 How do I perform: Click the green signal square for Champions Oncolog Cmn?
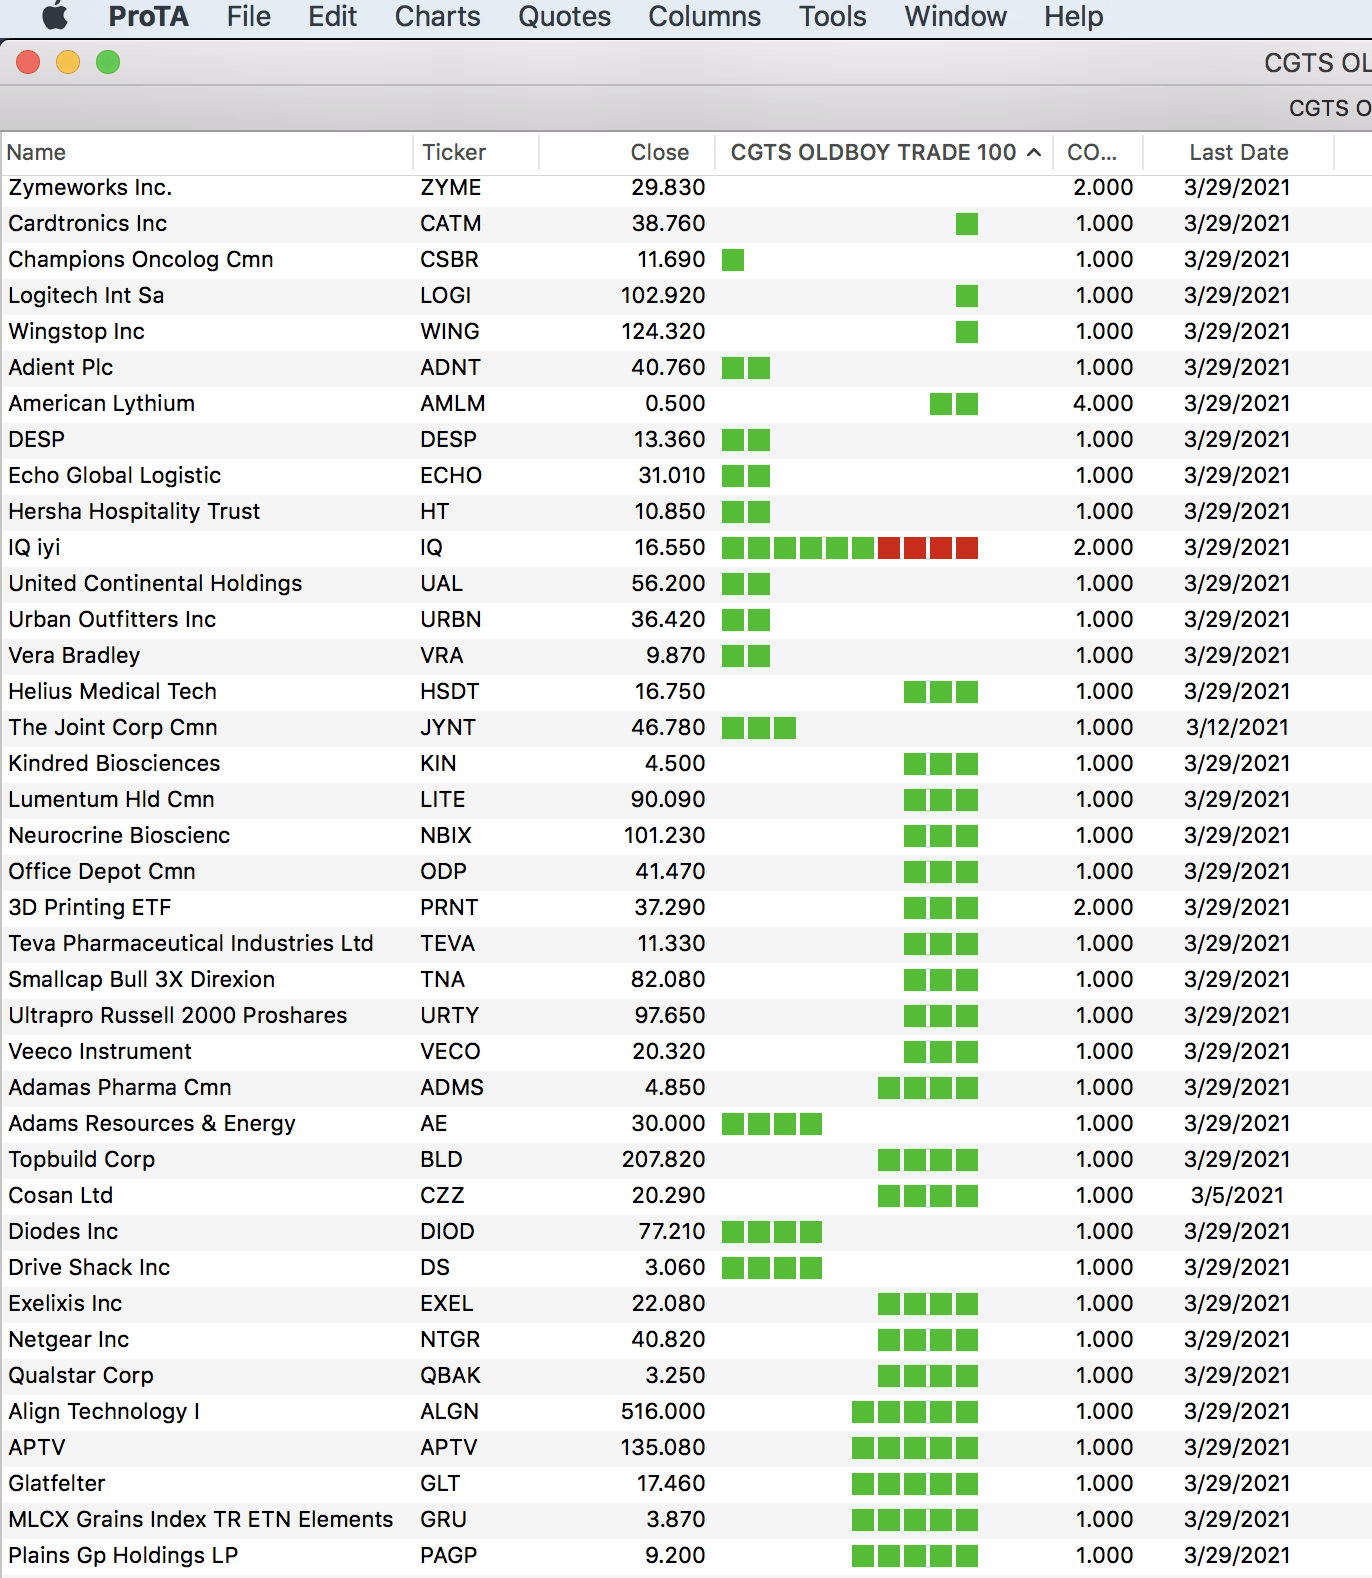point(733,260)
